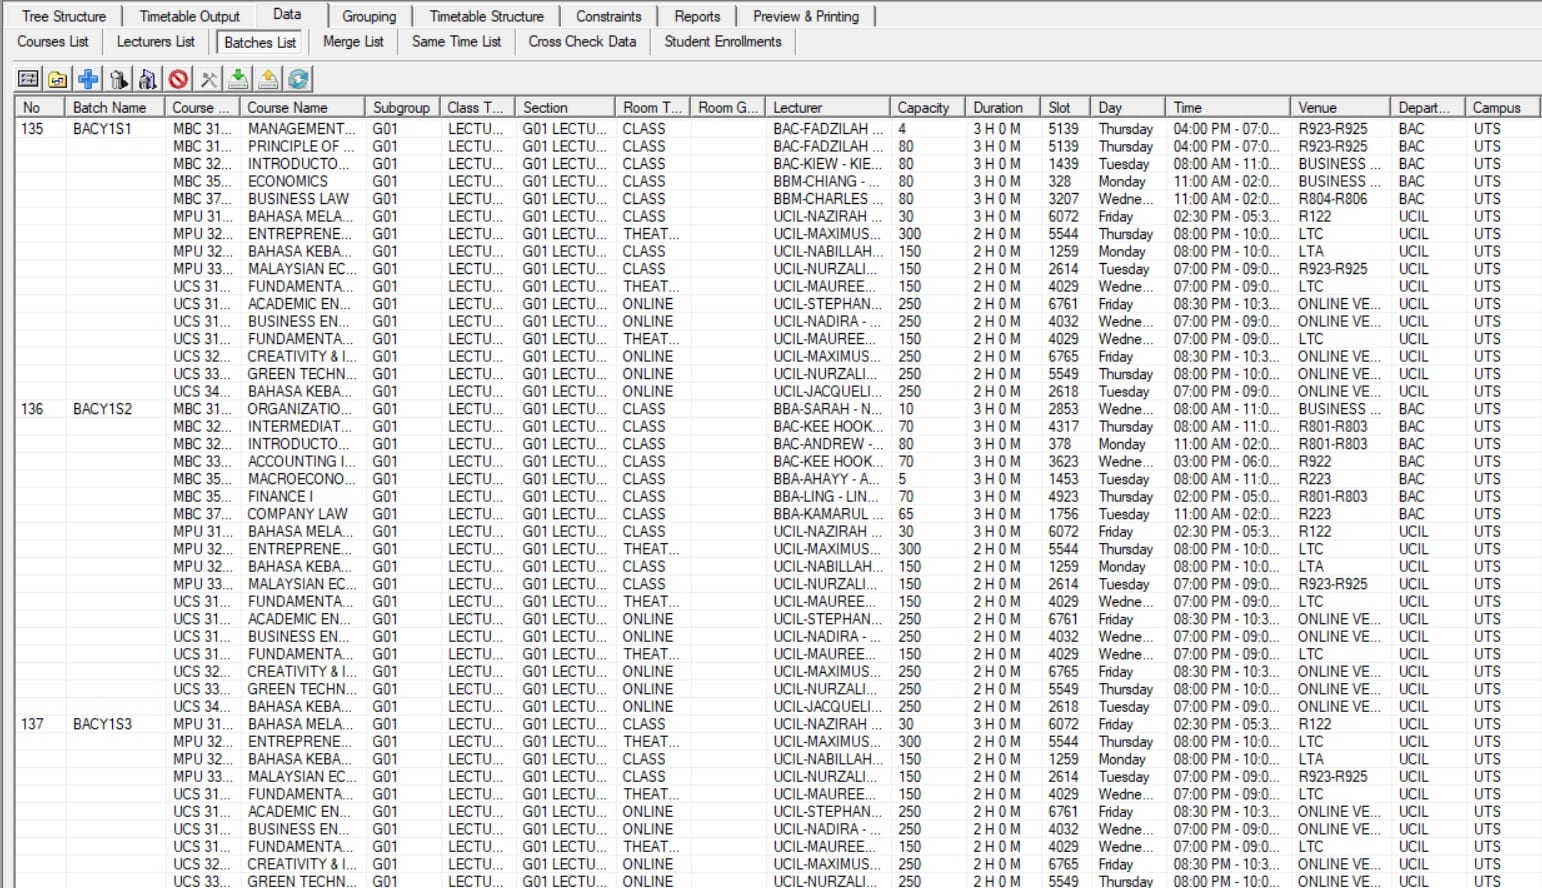Open the Student Enrollments sub-tab

(723, 42)
